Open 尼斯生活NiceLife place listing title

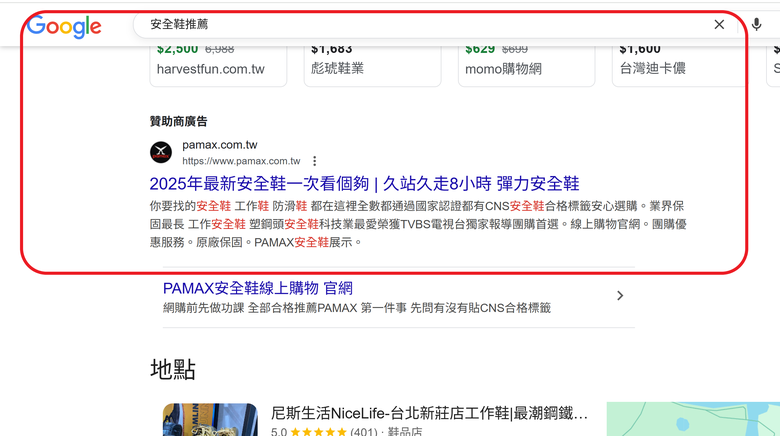[429, 413]
